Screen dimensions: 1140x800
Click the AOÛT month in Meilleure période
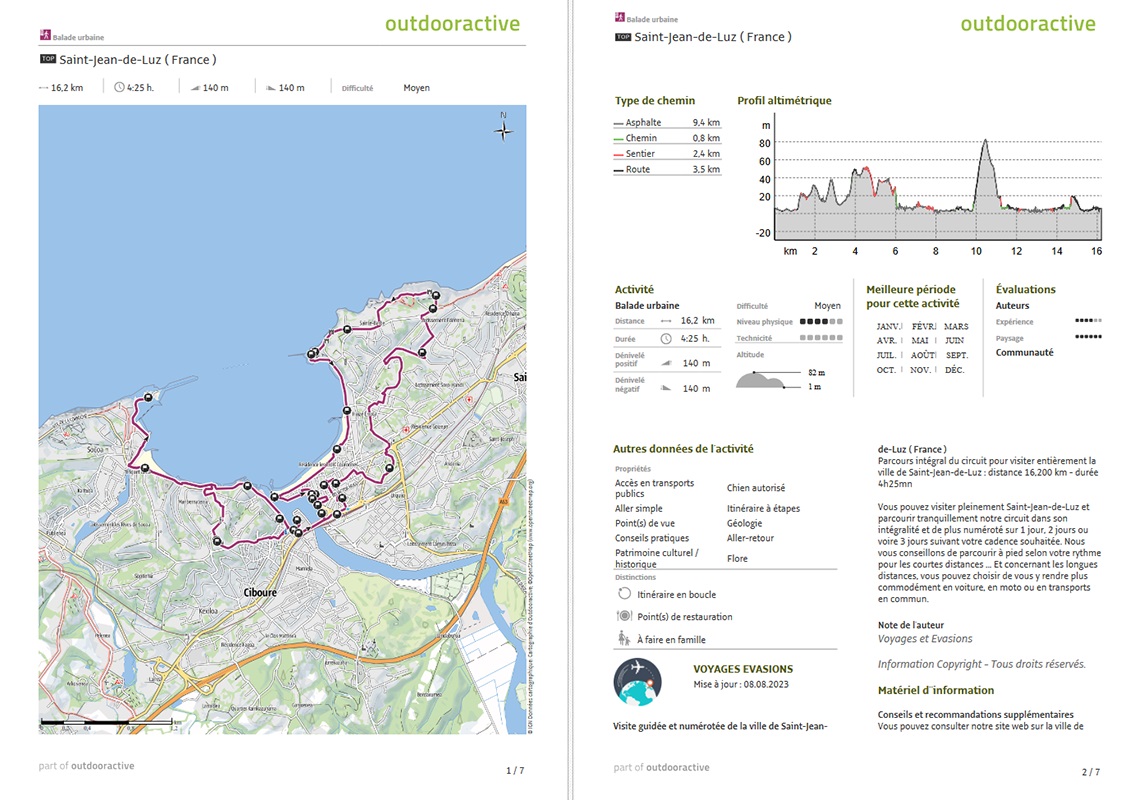coord(922,355)
